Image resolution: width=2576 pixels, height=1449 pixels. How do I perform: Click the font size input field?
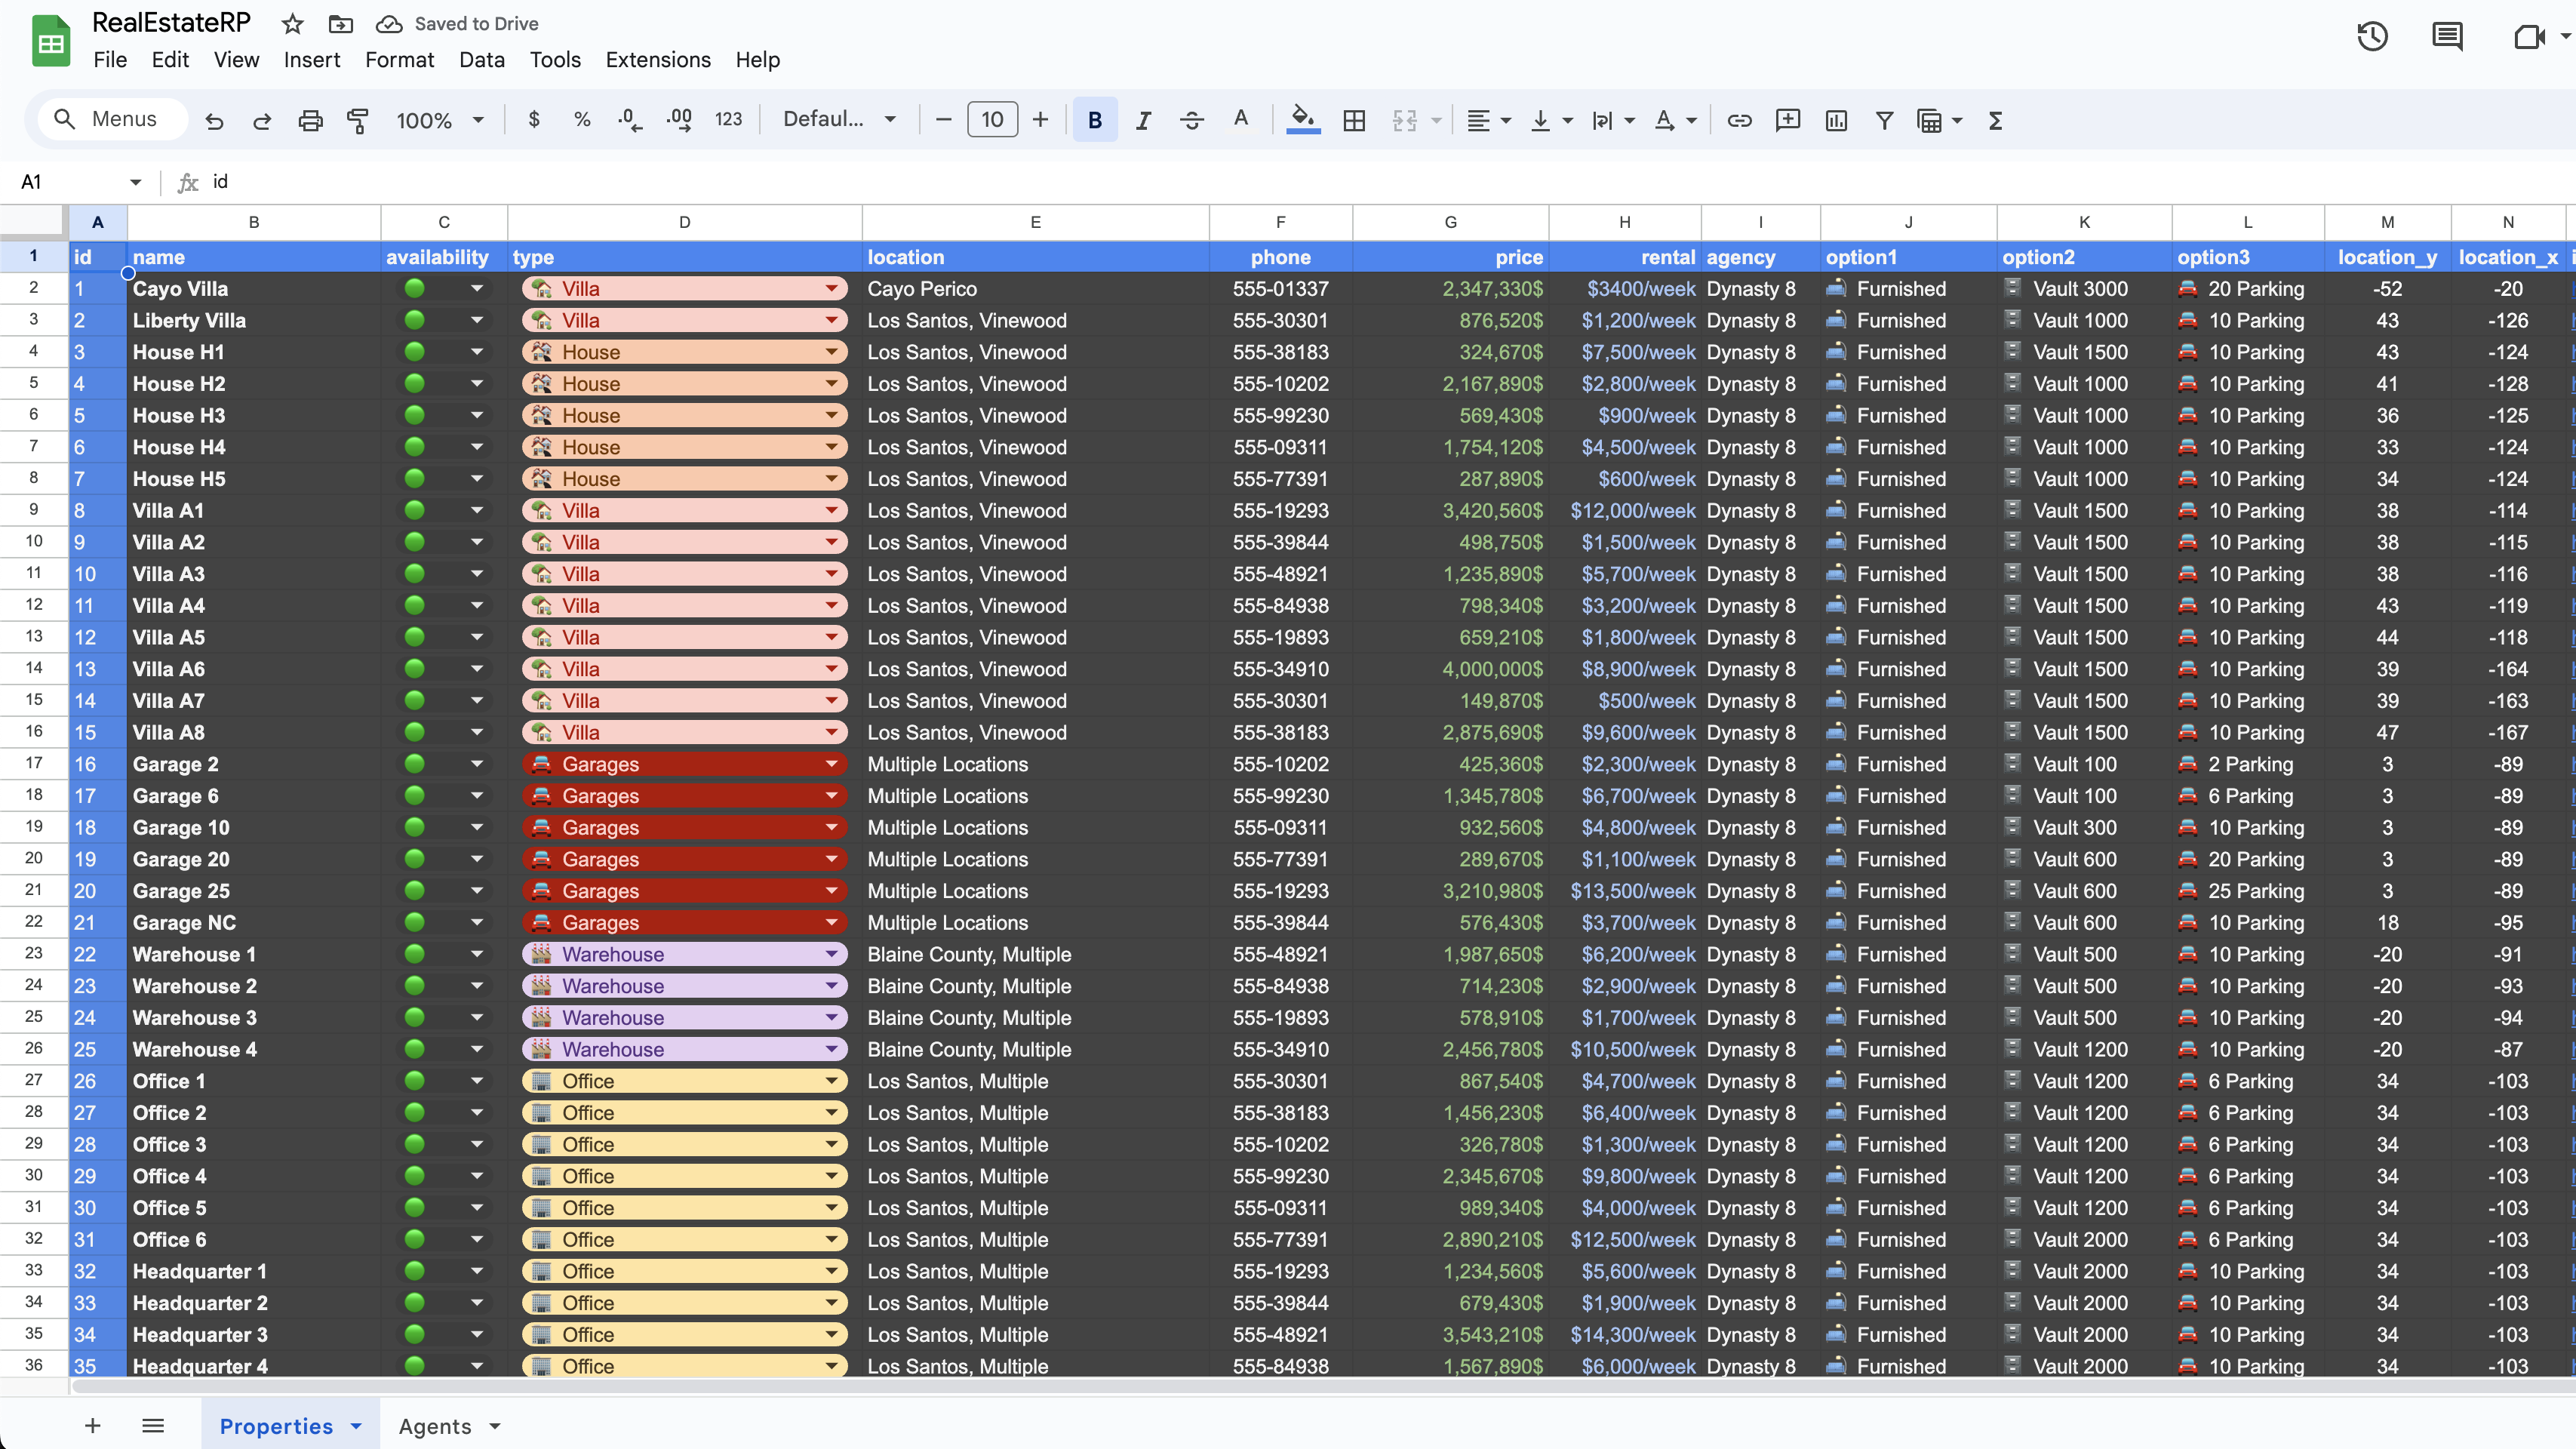pyautogui.click(x=991, y=120)
